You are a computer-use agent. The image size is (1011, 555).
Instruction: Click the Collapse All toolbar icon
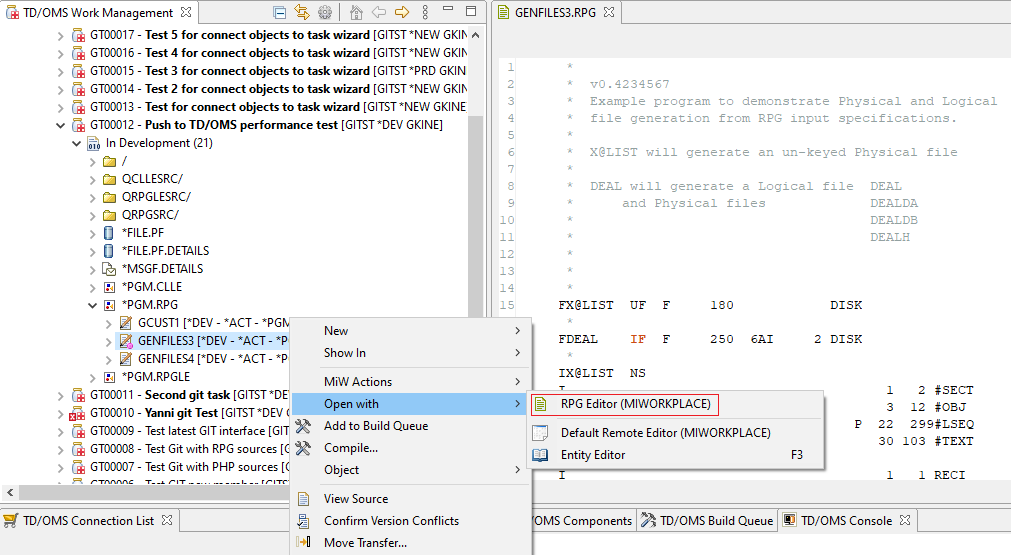[279, 13]
